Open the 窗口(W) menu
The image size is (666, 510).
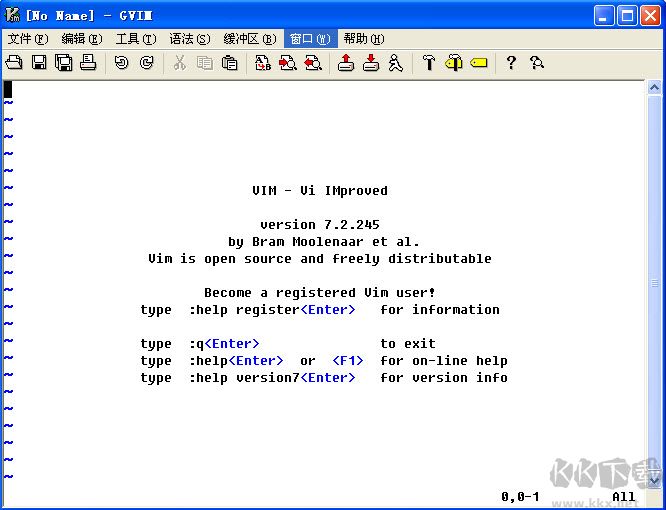click(310, 39)
